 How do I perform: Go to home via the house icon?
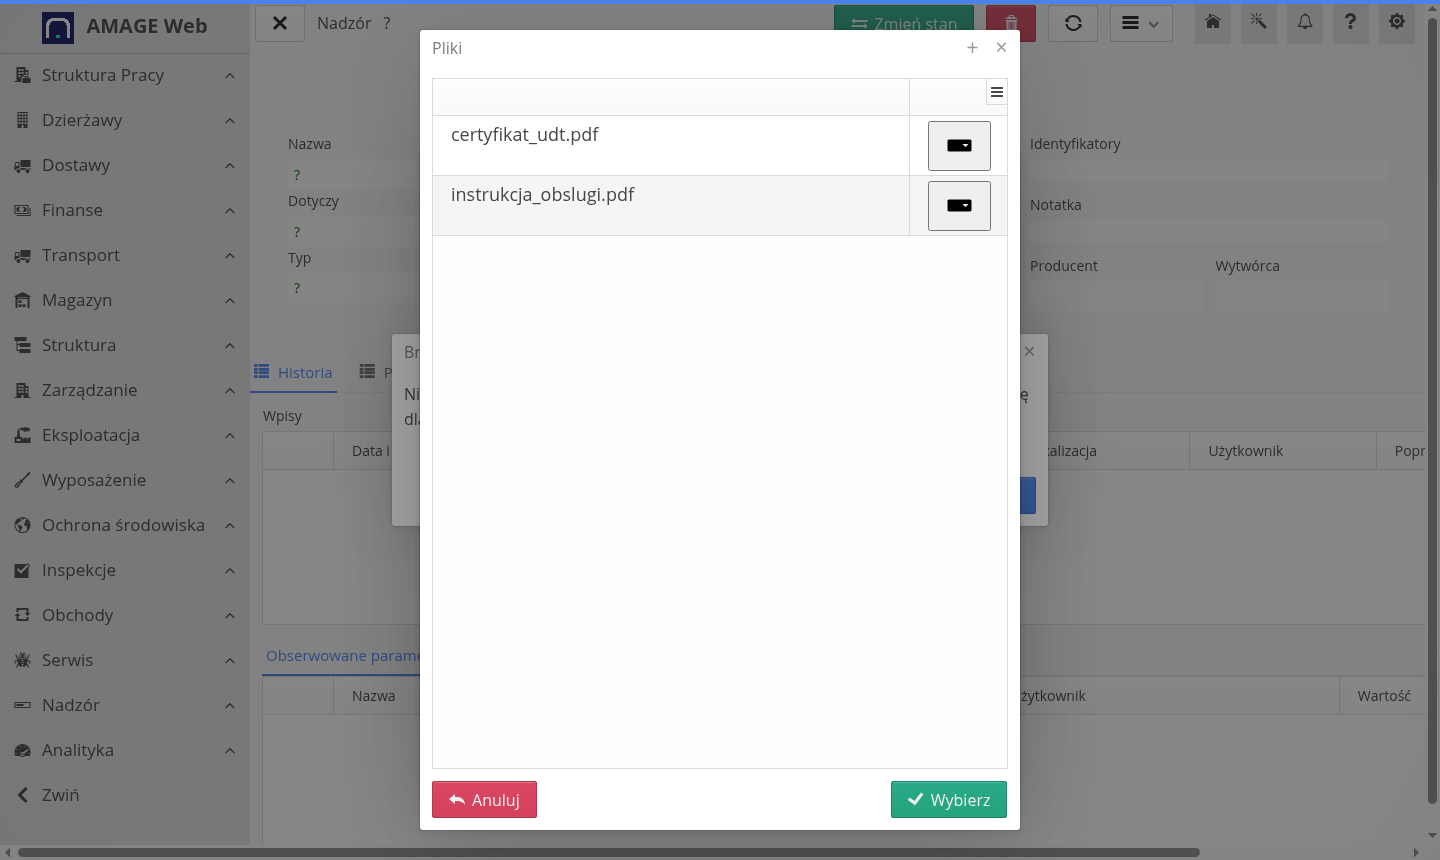click(1213, 22)
